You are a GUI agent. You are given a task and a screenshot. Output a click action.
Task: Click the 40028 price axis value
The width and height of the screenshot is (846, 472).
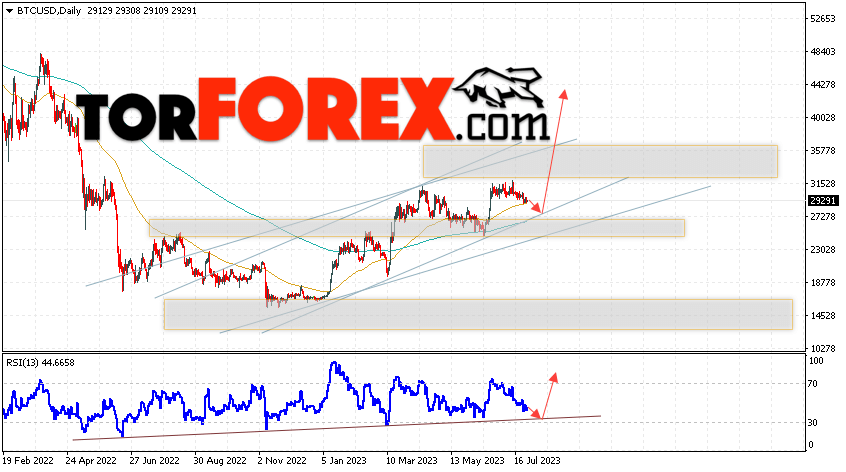823,118
